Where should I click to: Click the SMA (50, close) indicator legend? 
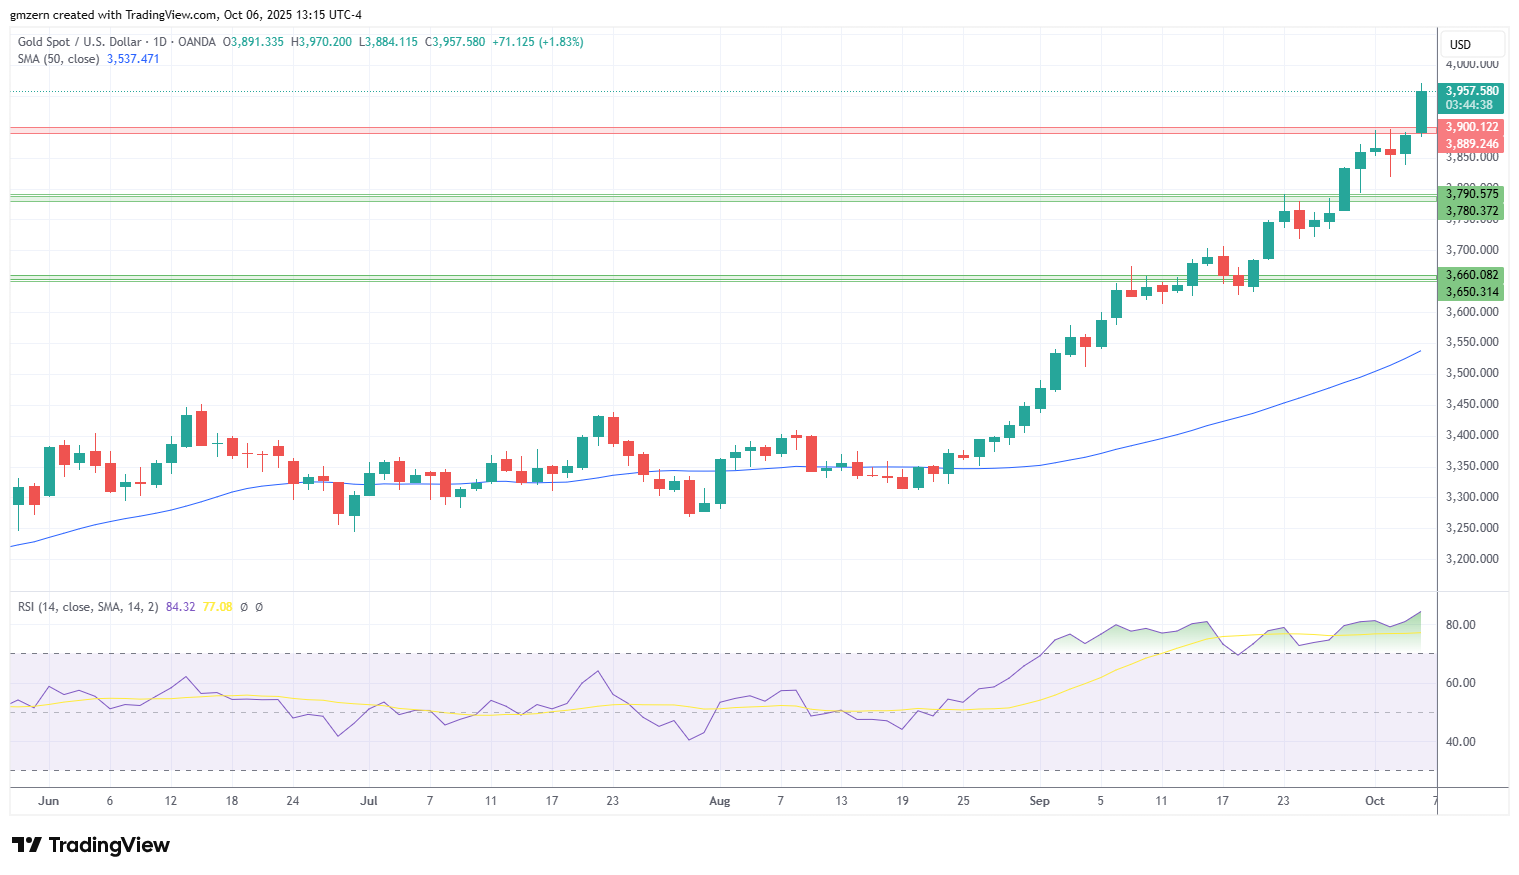pos(58,59)
